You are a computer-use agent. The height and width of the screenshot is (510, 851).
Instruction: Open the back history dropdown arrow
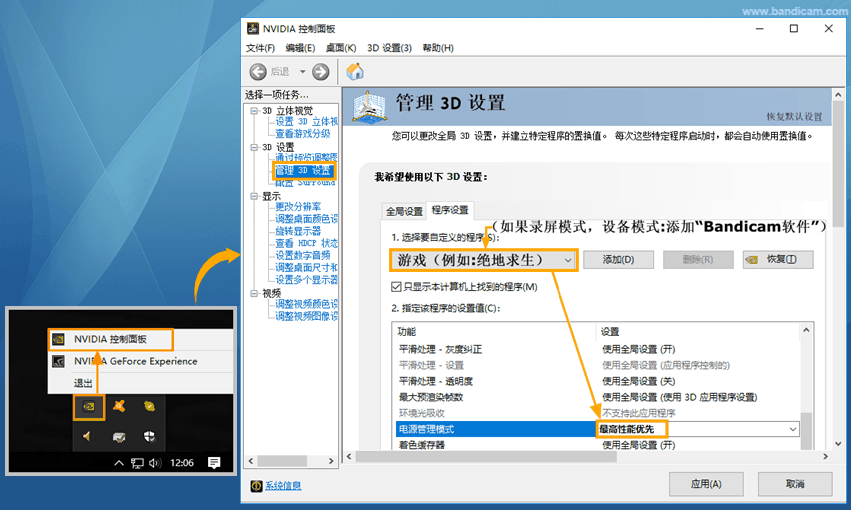pos(302,72)
